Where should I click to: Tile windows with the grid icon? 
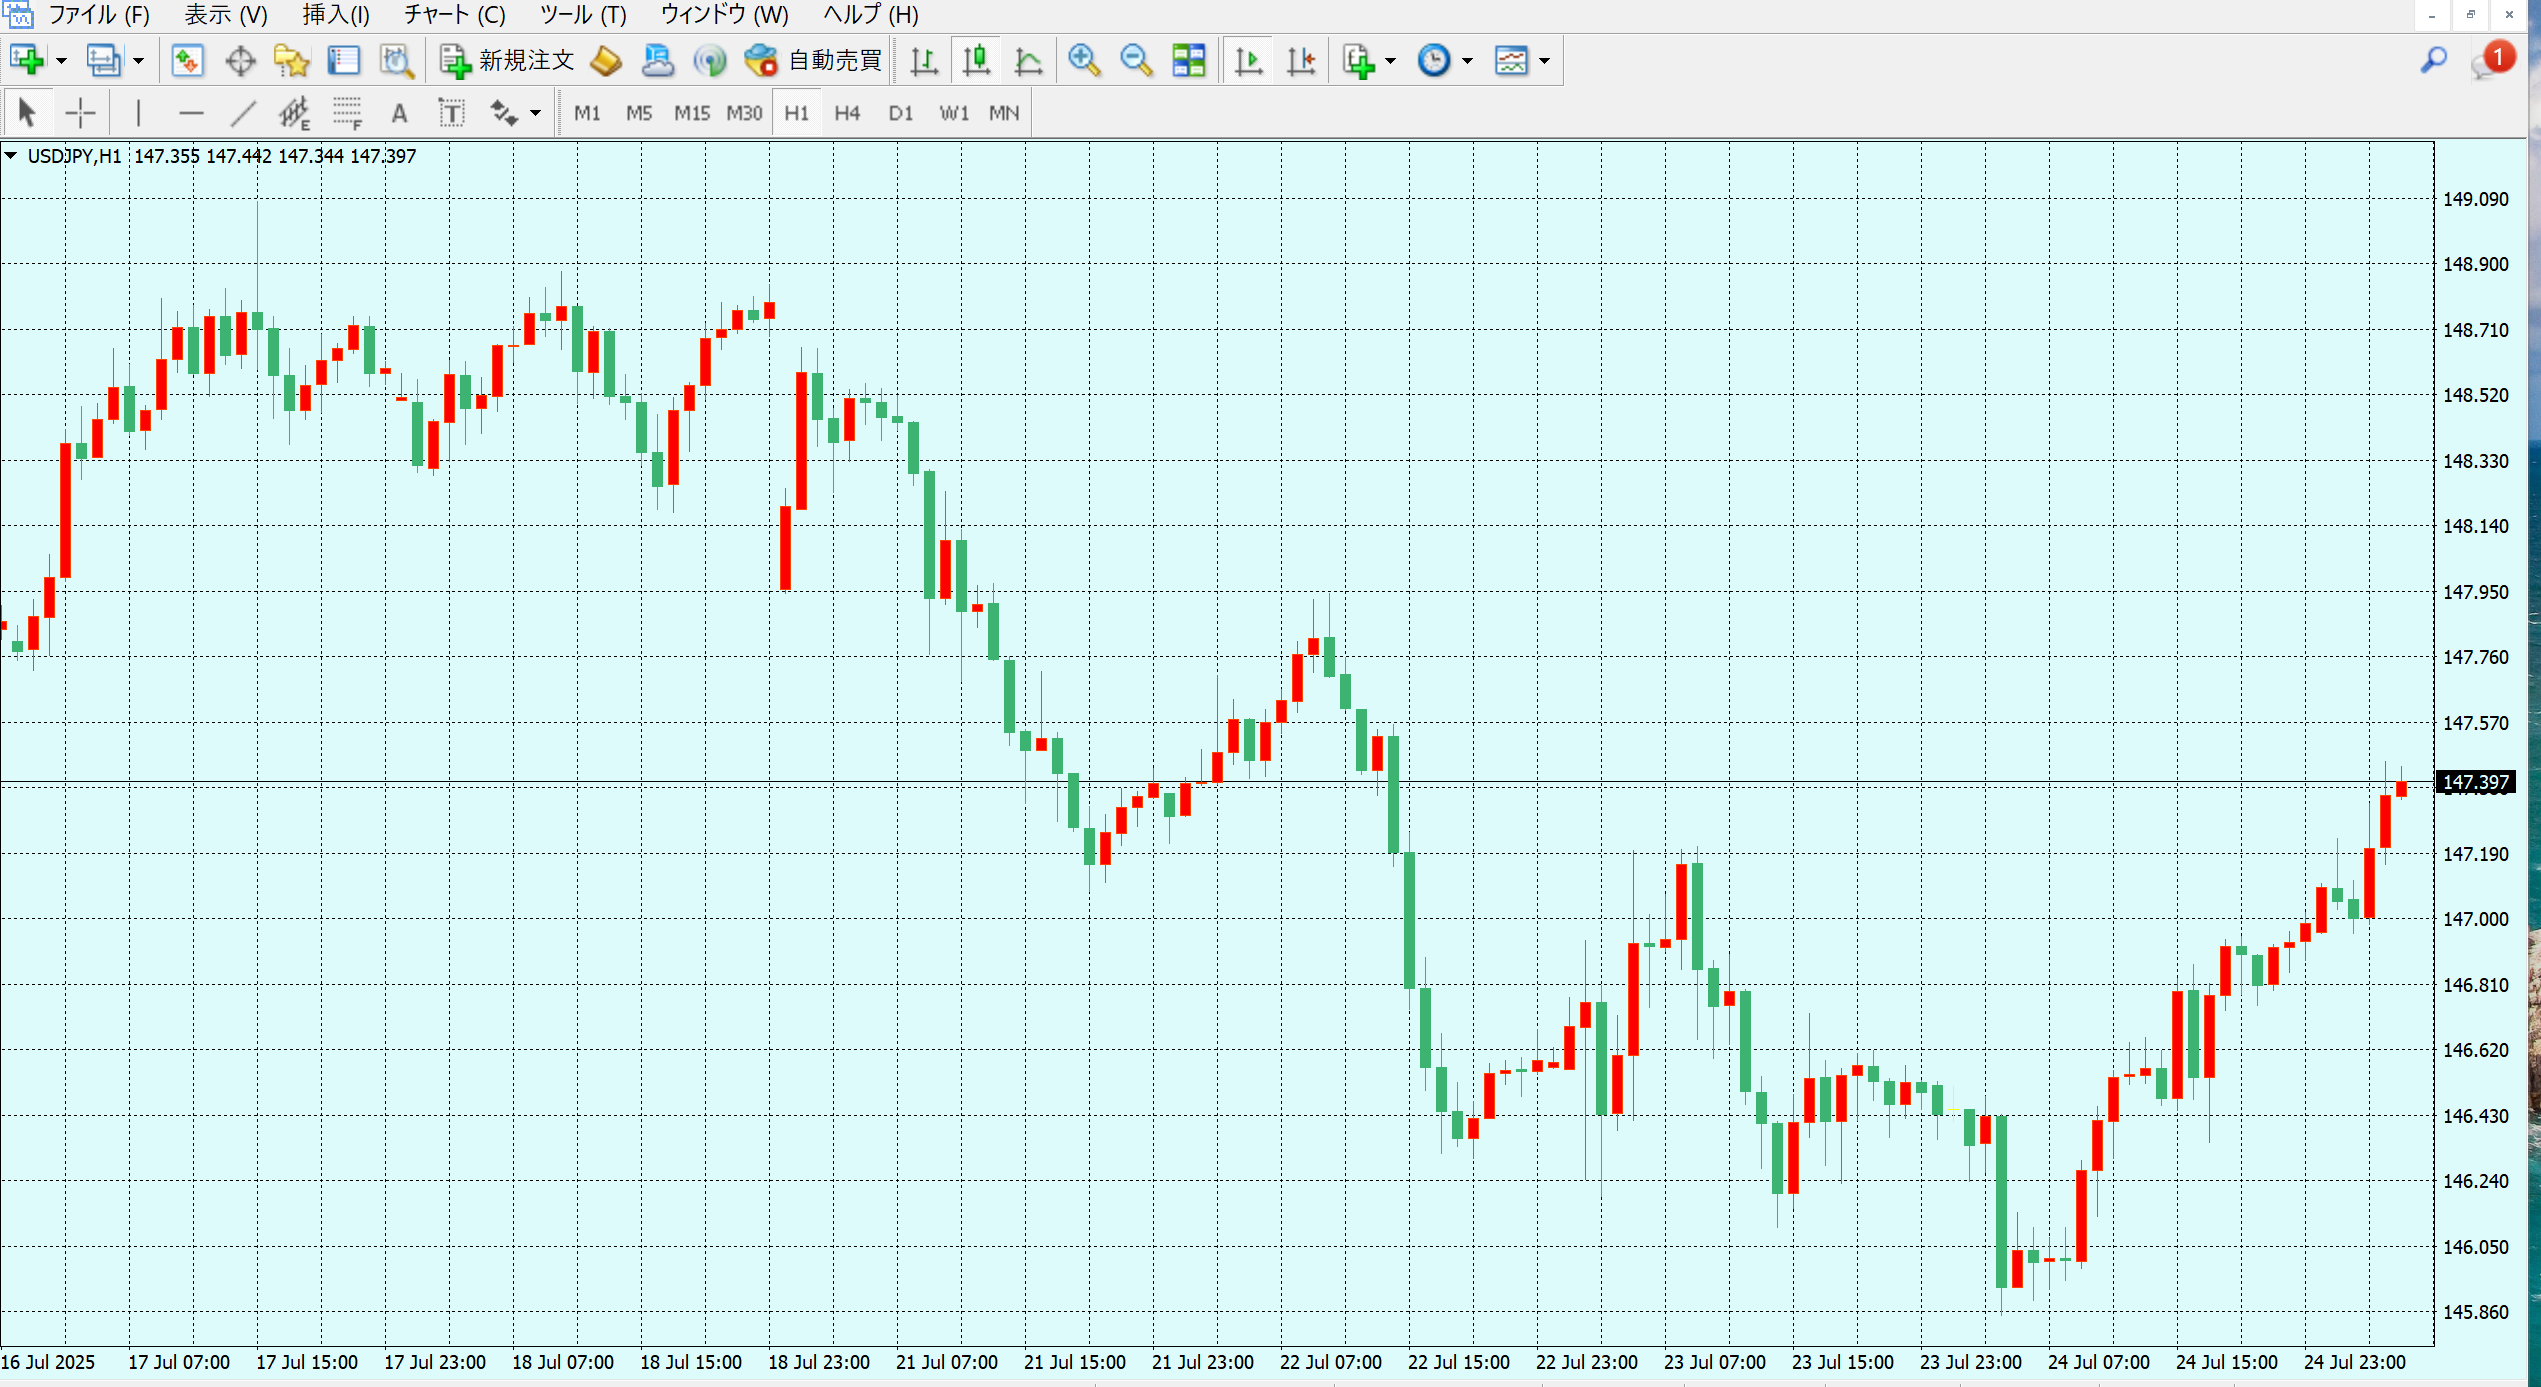click(x=1189, y=61)
